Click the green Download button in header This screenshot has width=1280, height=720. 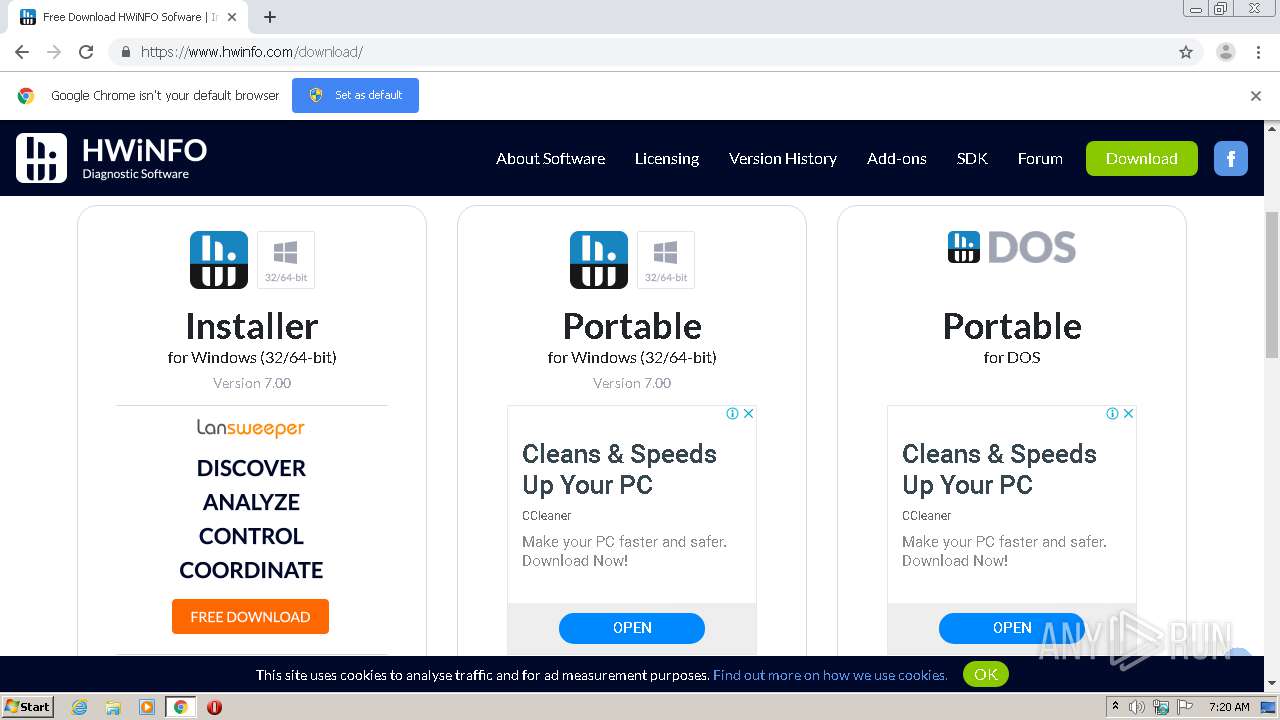click(x=1142, y=158)
